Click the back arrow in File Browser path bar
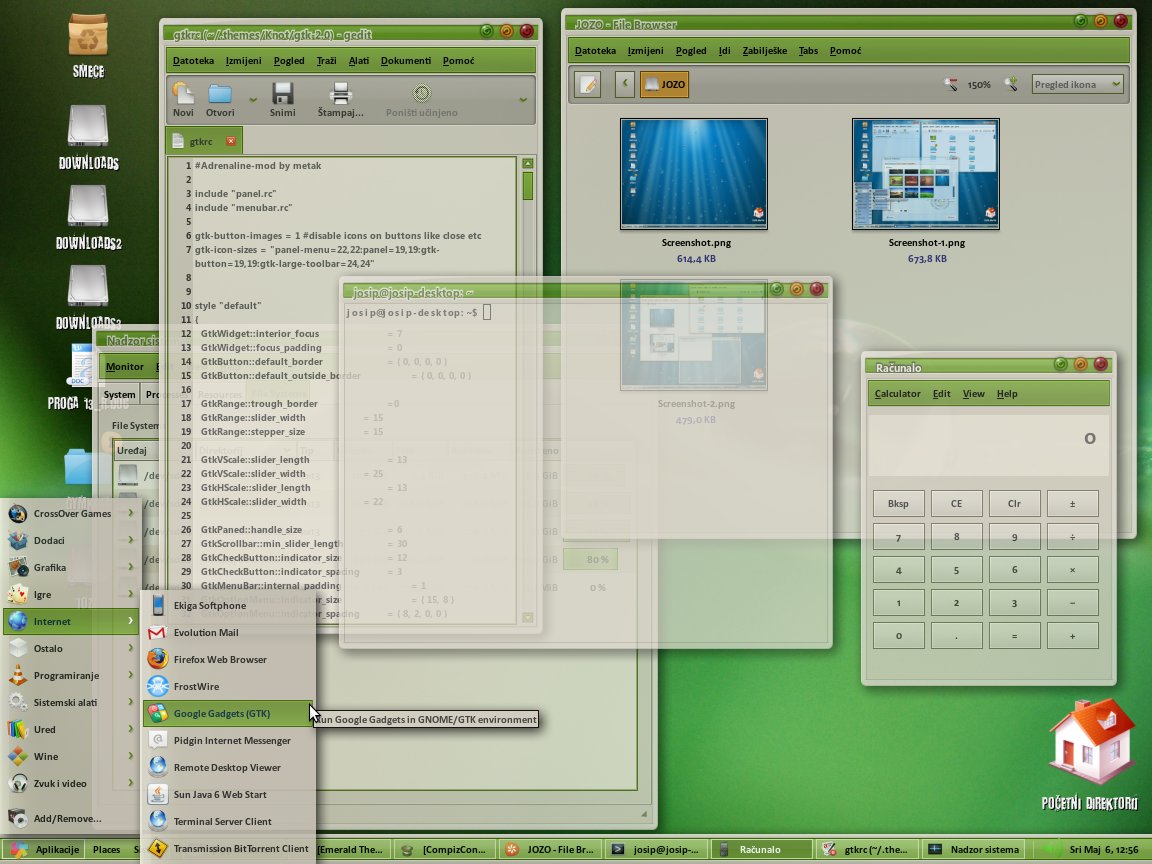Viewport: 1152px width, 864px height. [x=624, y=84]
